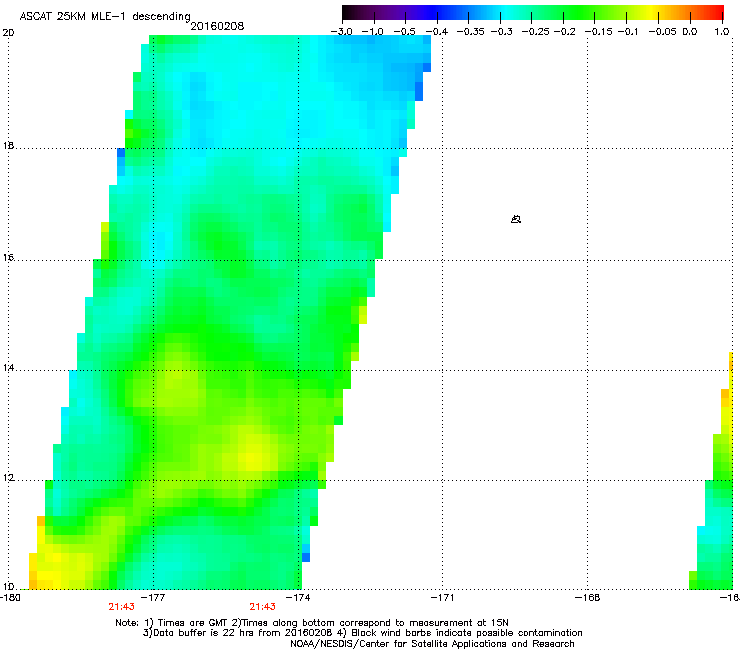
Task: Click the longitude -177 axis label
Action: coord(154,598)
